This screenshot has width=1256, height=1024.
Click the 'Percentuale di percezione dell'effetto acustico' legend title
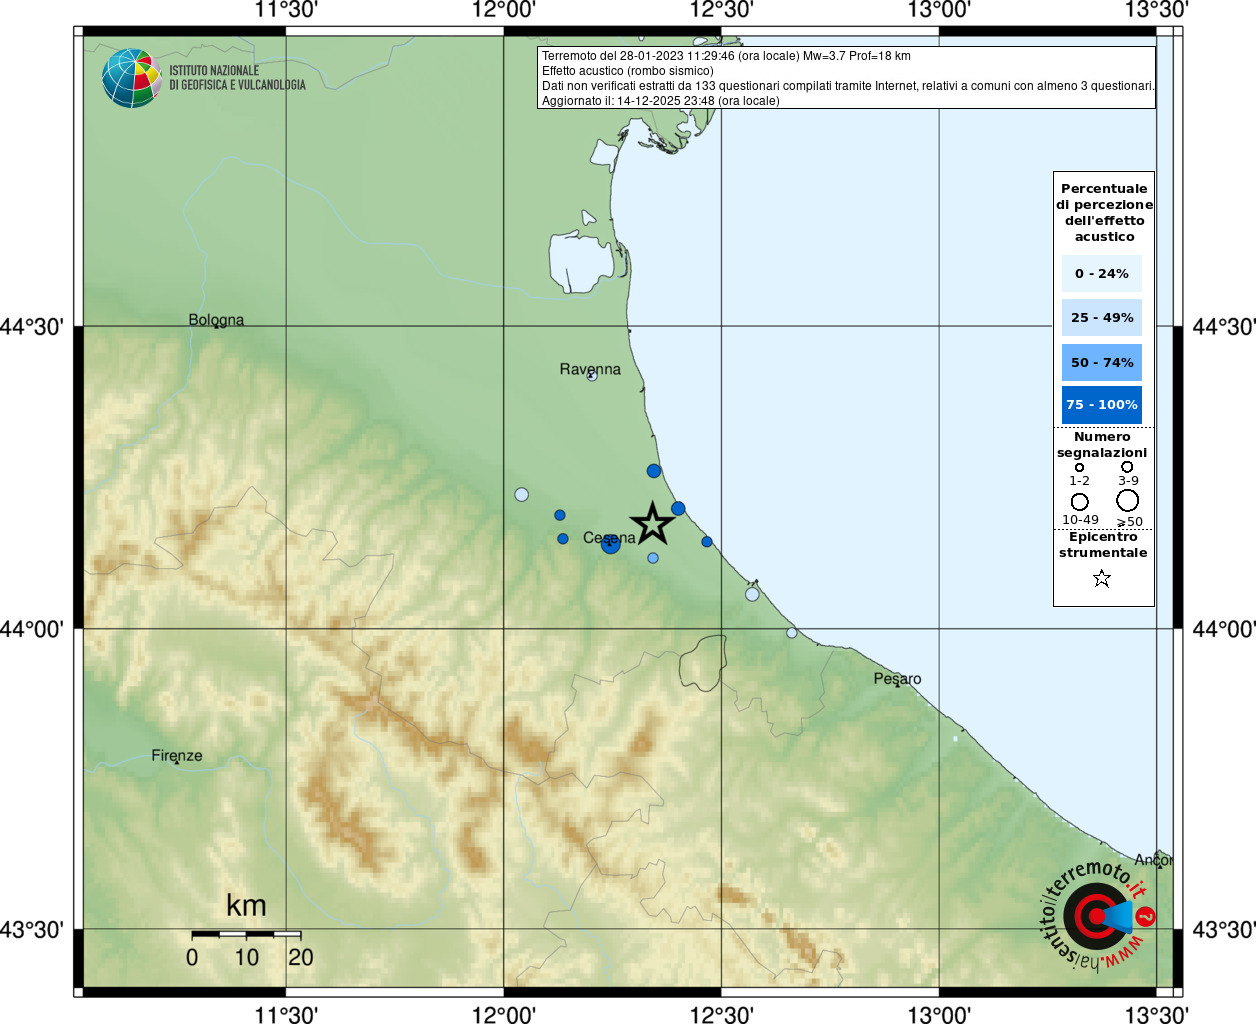pyautogui.click(x=1104, y=213)
